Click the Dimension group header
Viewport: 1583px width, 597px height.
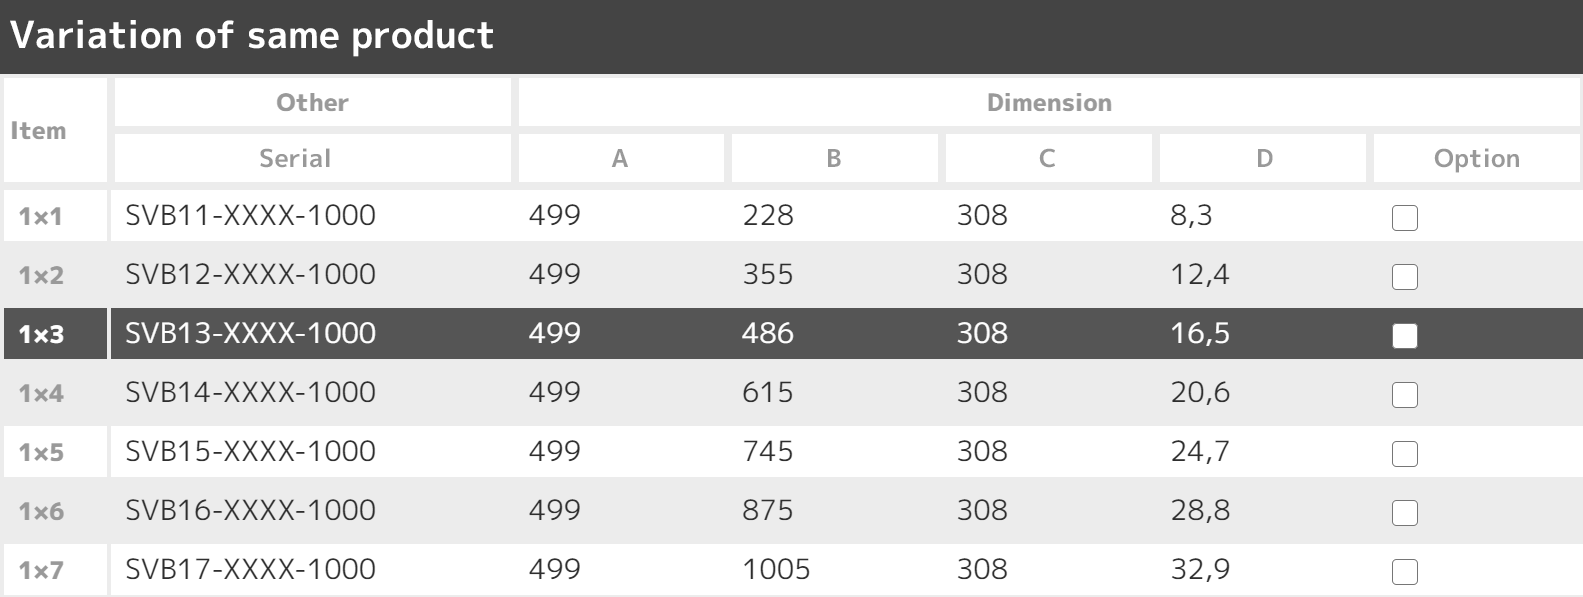click(x=1048, y=103)
